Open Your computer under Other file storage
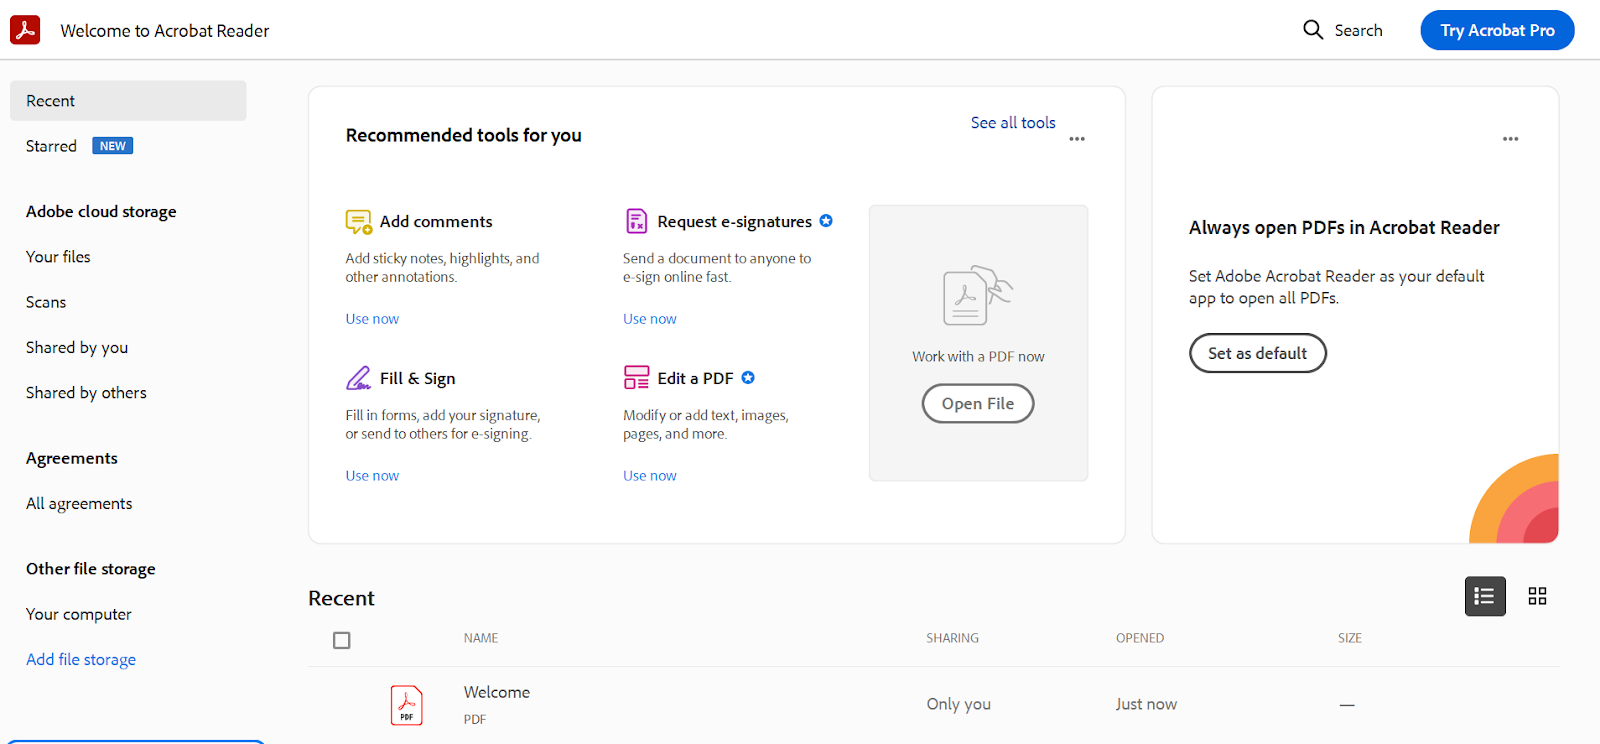The image size is (1600, 744). 79,614
